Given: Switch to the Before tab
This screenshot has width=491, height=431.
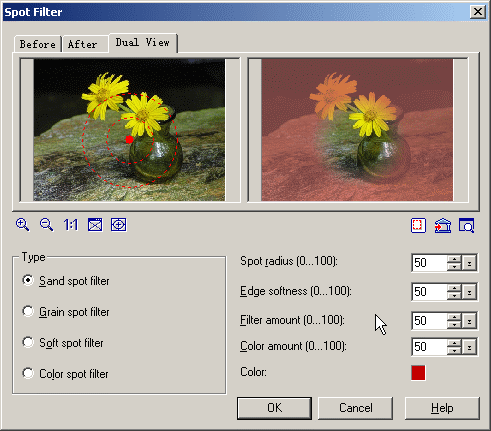Looking at the screenshot, I should click(x=38, y=44).
